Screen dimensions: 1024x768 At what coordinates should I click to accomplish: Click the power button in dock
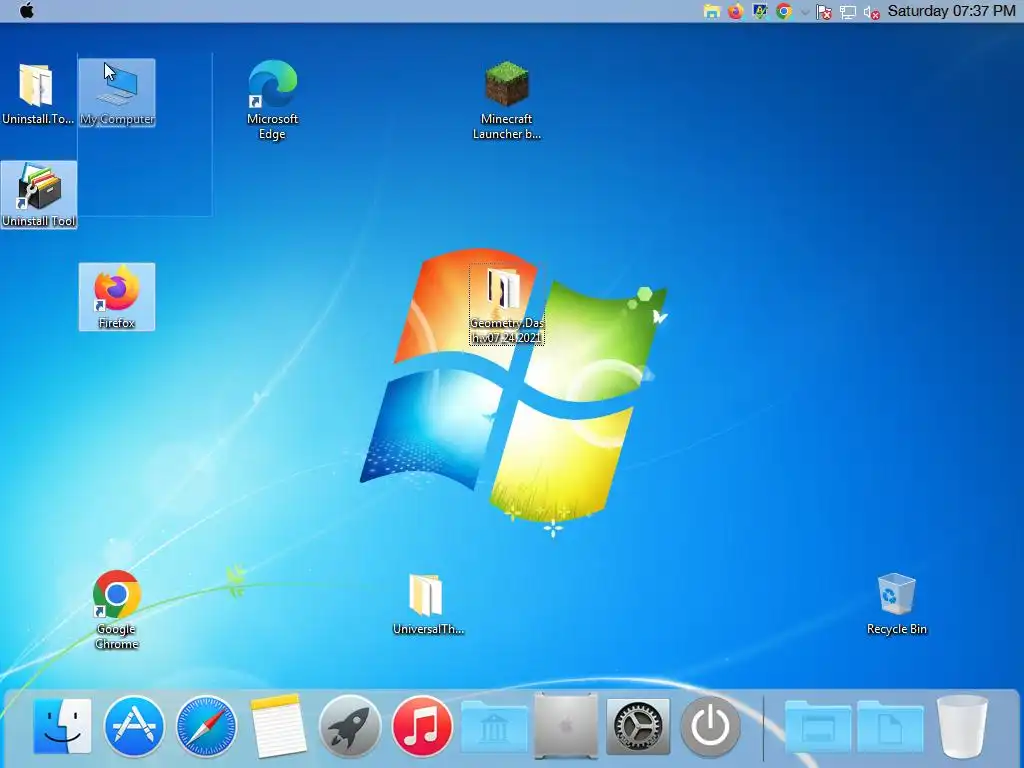(x=710, y=726)
